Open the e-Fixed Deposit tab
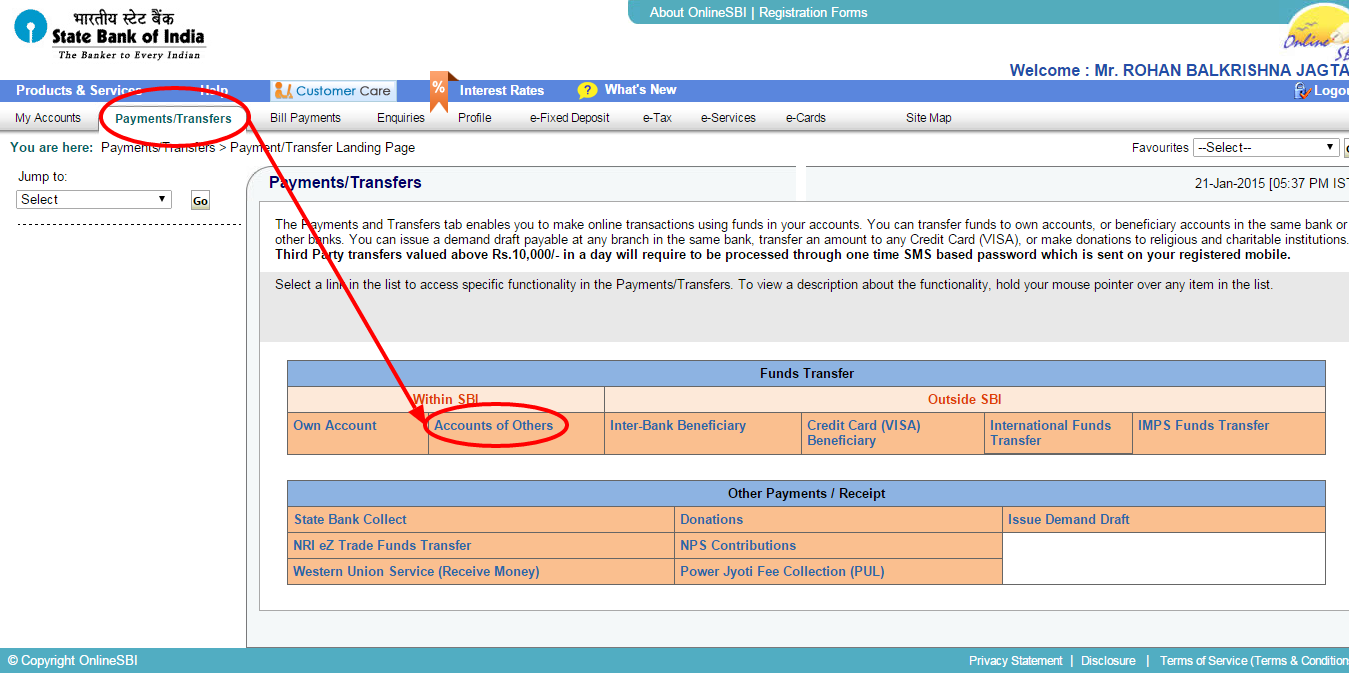Viewport: 1349px width, 688px height. pos(570,118)
